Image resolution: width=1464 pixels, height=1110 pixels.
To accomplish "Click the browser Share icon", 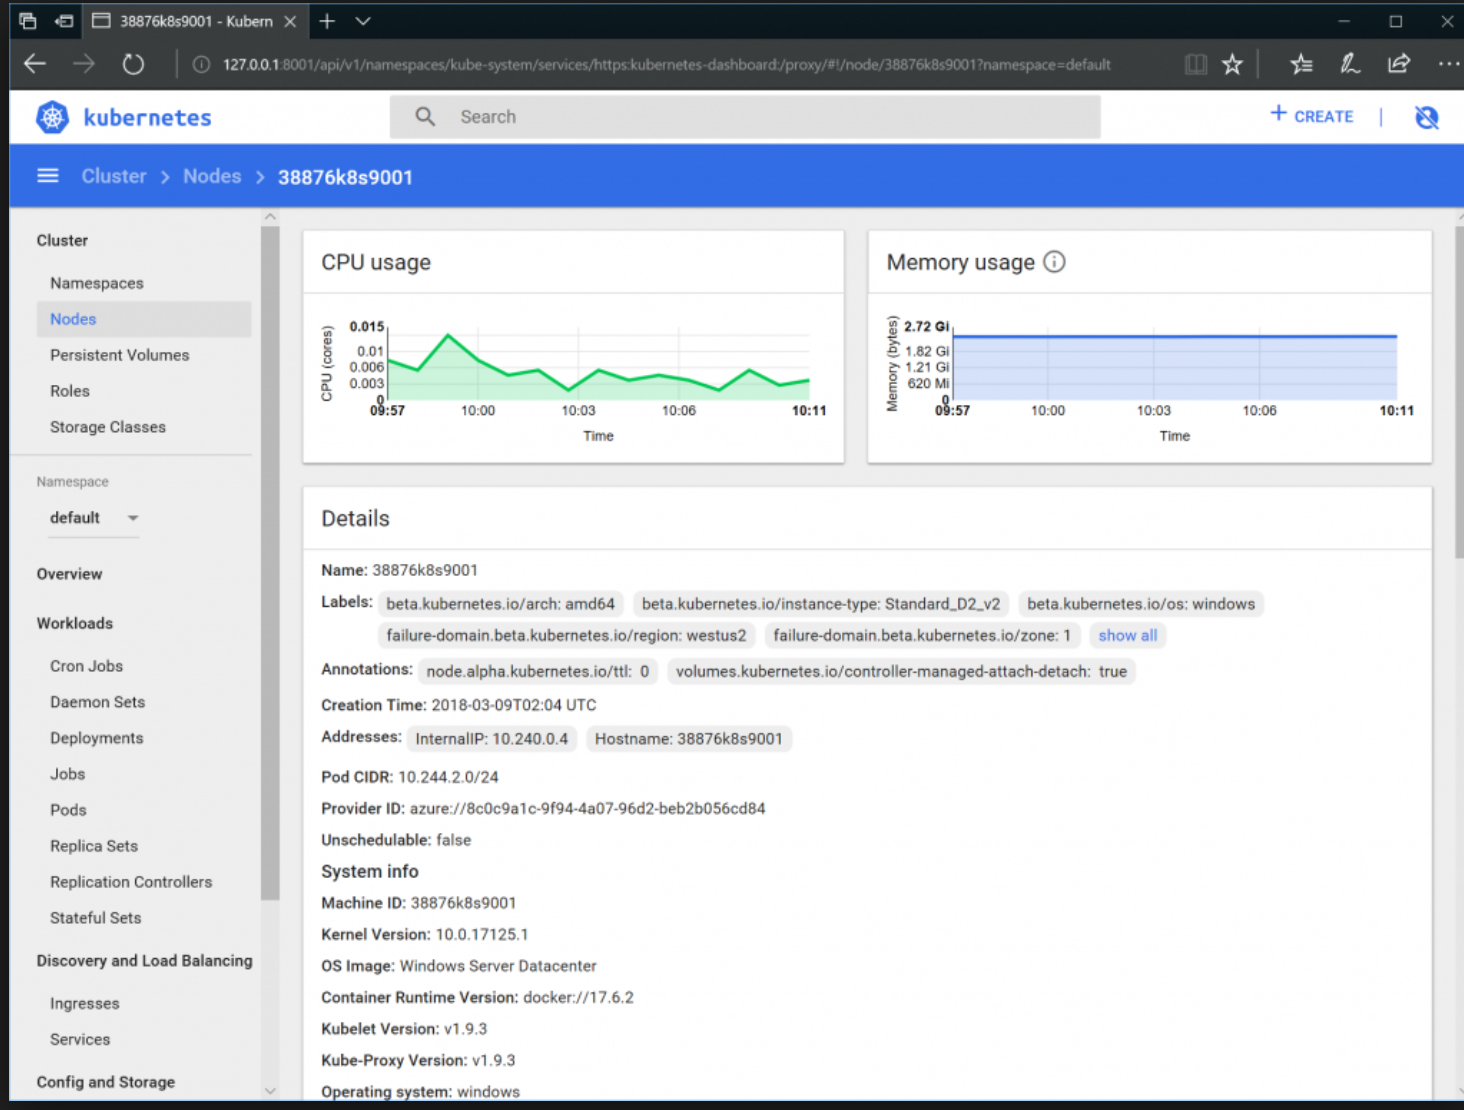I will coord(1398,65).
